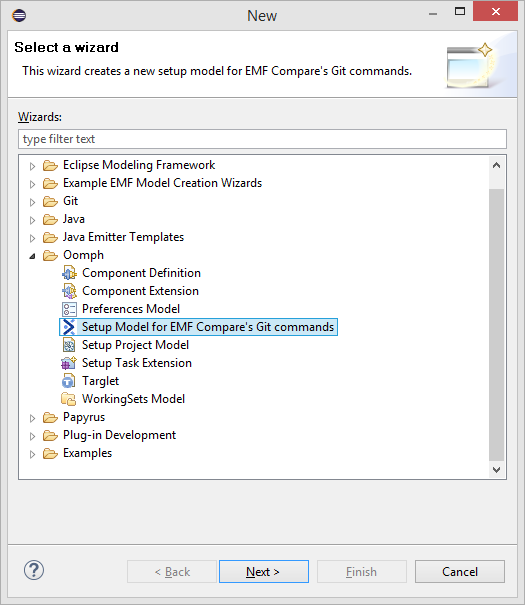Click the Java Emitter Templates folder icon
Screen dimensions: 525x605
click(x=50, y=237)
